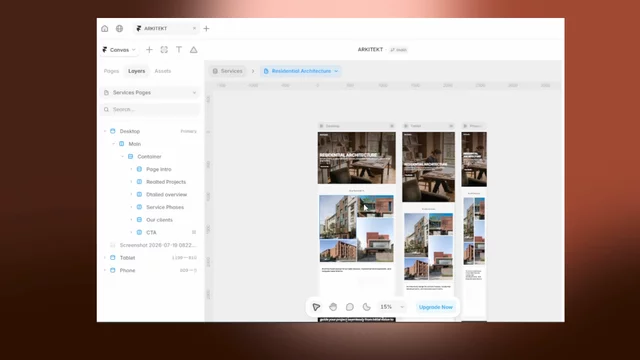Select the Frame tool in the toolbar
Viewport: 640px width, 360px height.
tap(164, 50)
